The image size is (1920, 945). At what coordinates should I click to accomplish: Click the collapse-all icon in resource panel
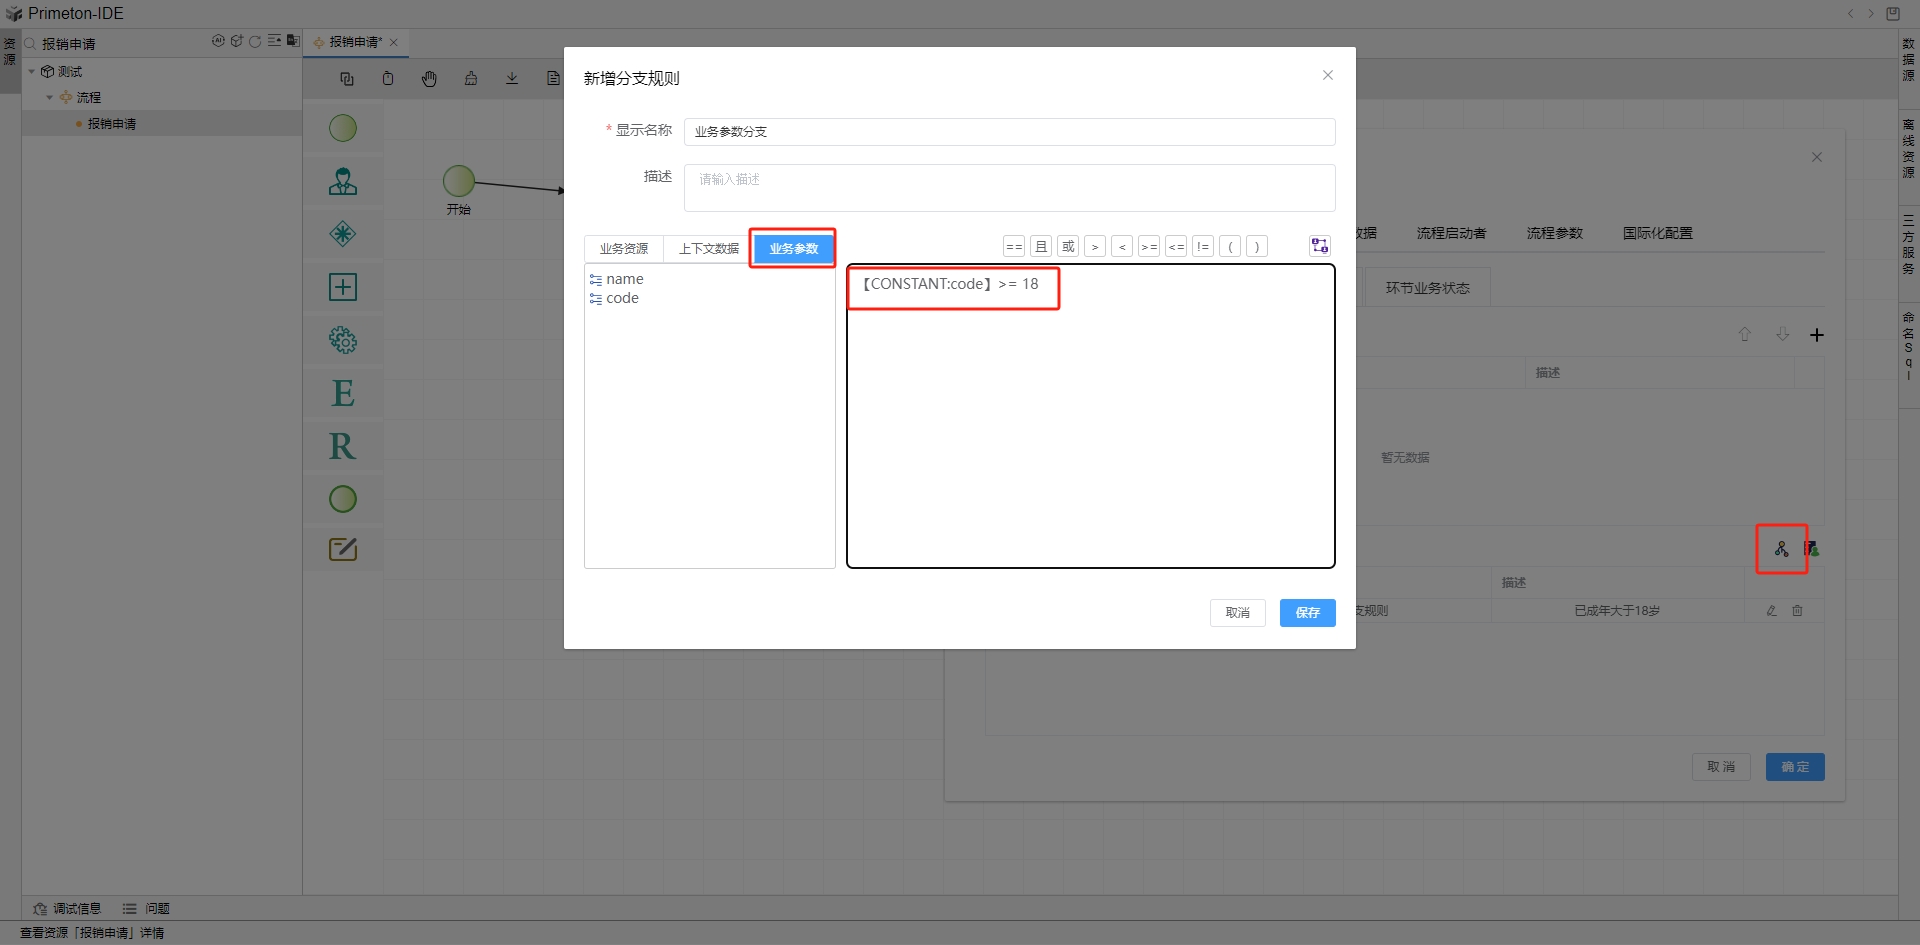click(x=274, y=42)
